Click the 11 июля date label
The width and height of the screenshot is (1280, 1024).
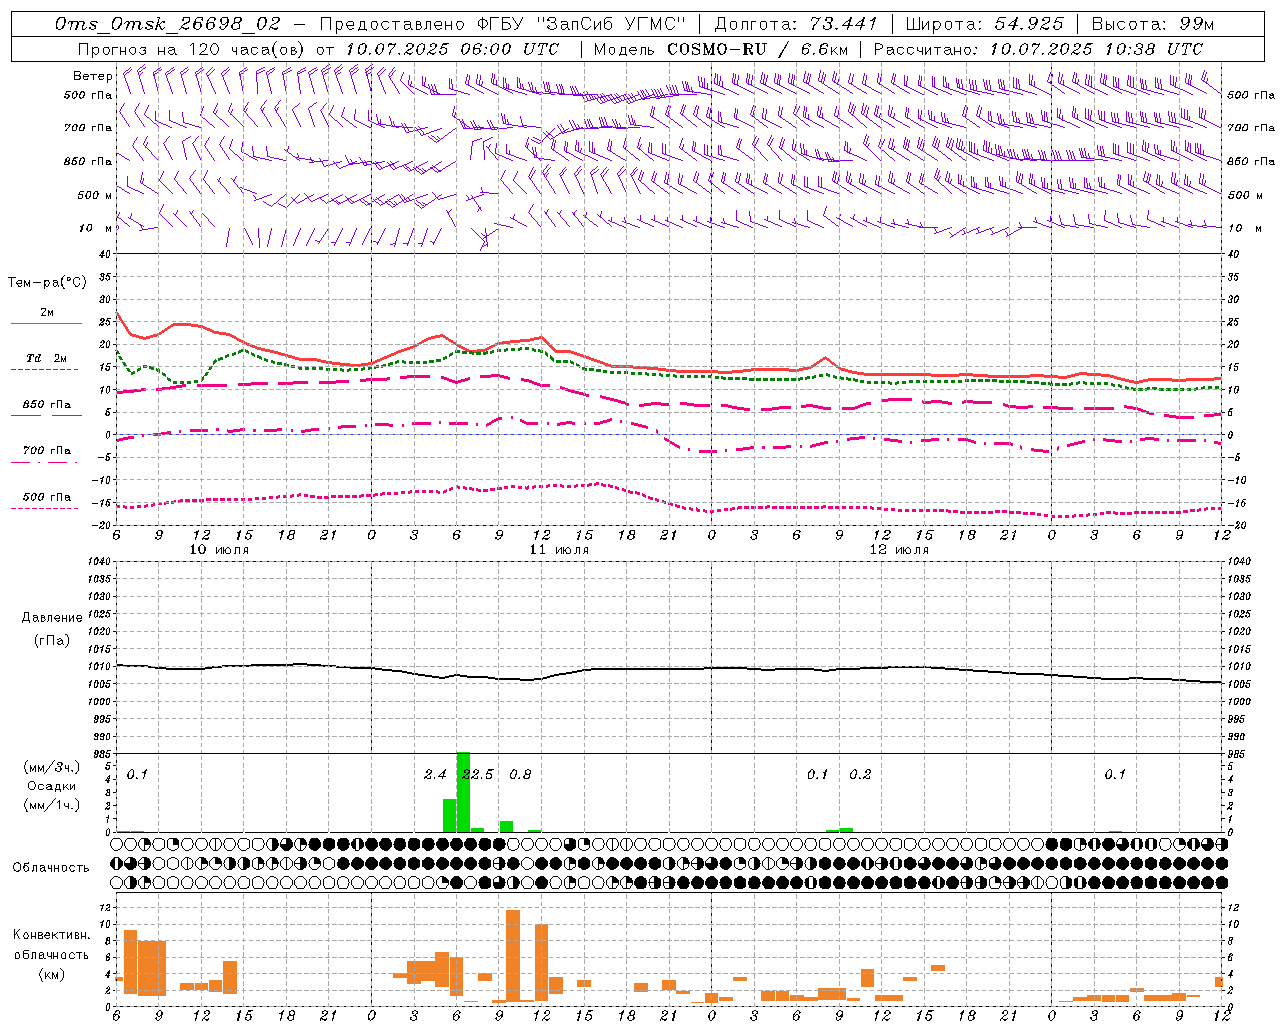559,550
